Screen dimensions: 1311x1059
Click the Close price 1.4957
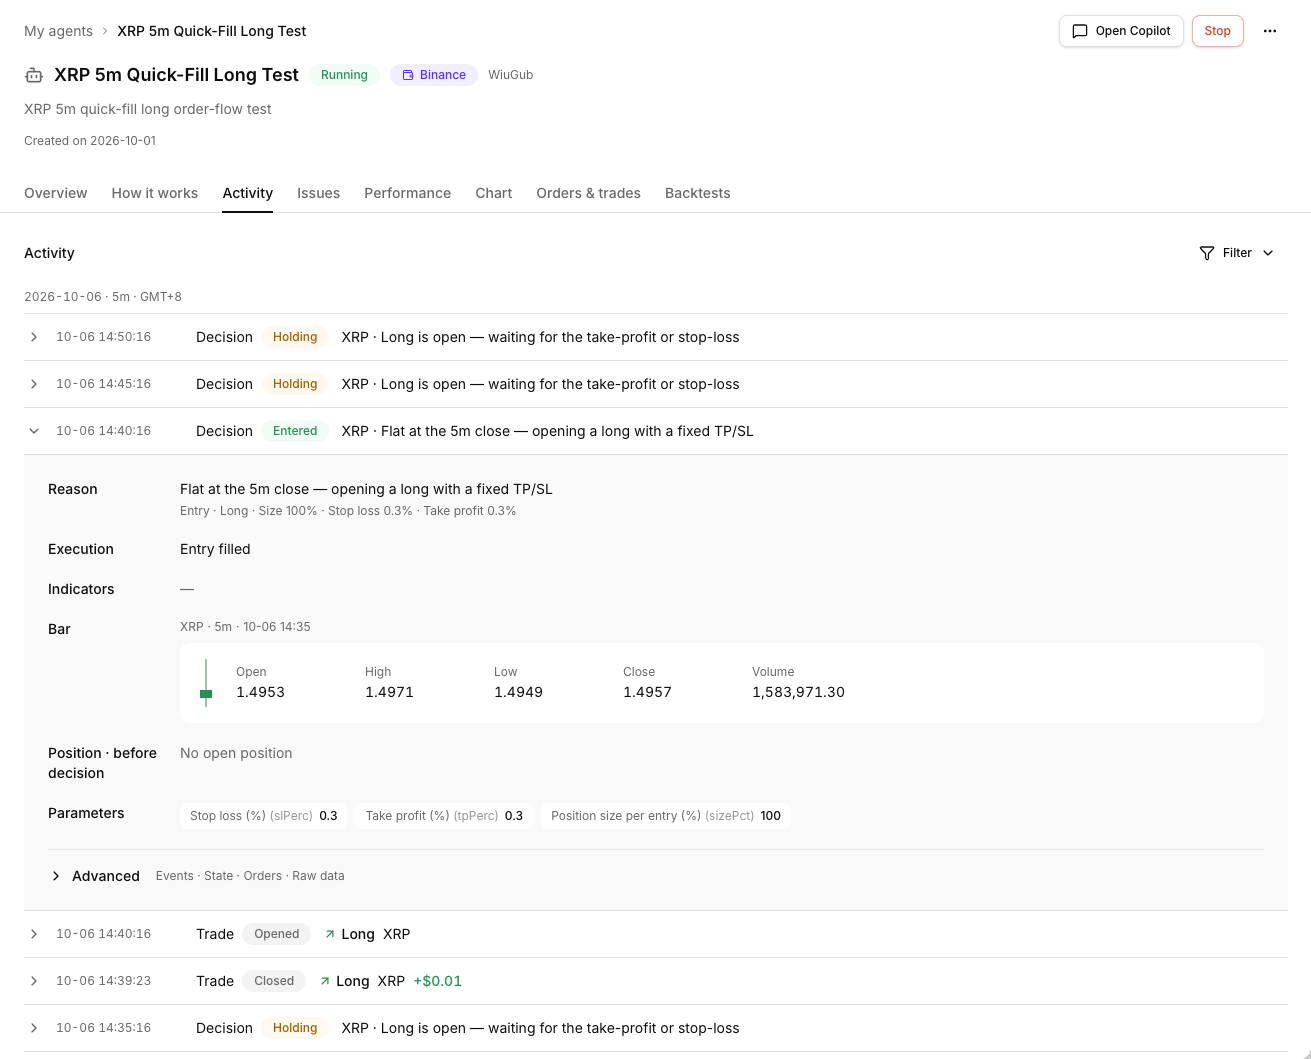647,692
